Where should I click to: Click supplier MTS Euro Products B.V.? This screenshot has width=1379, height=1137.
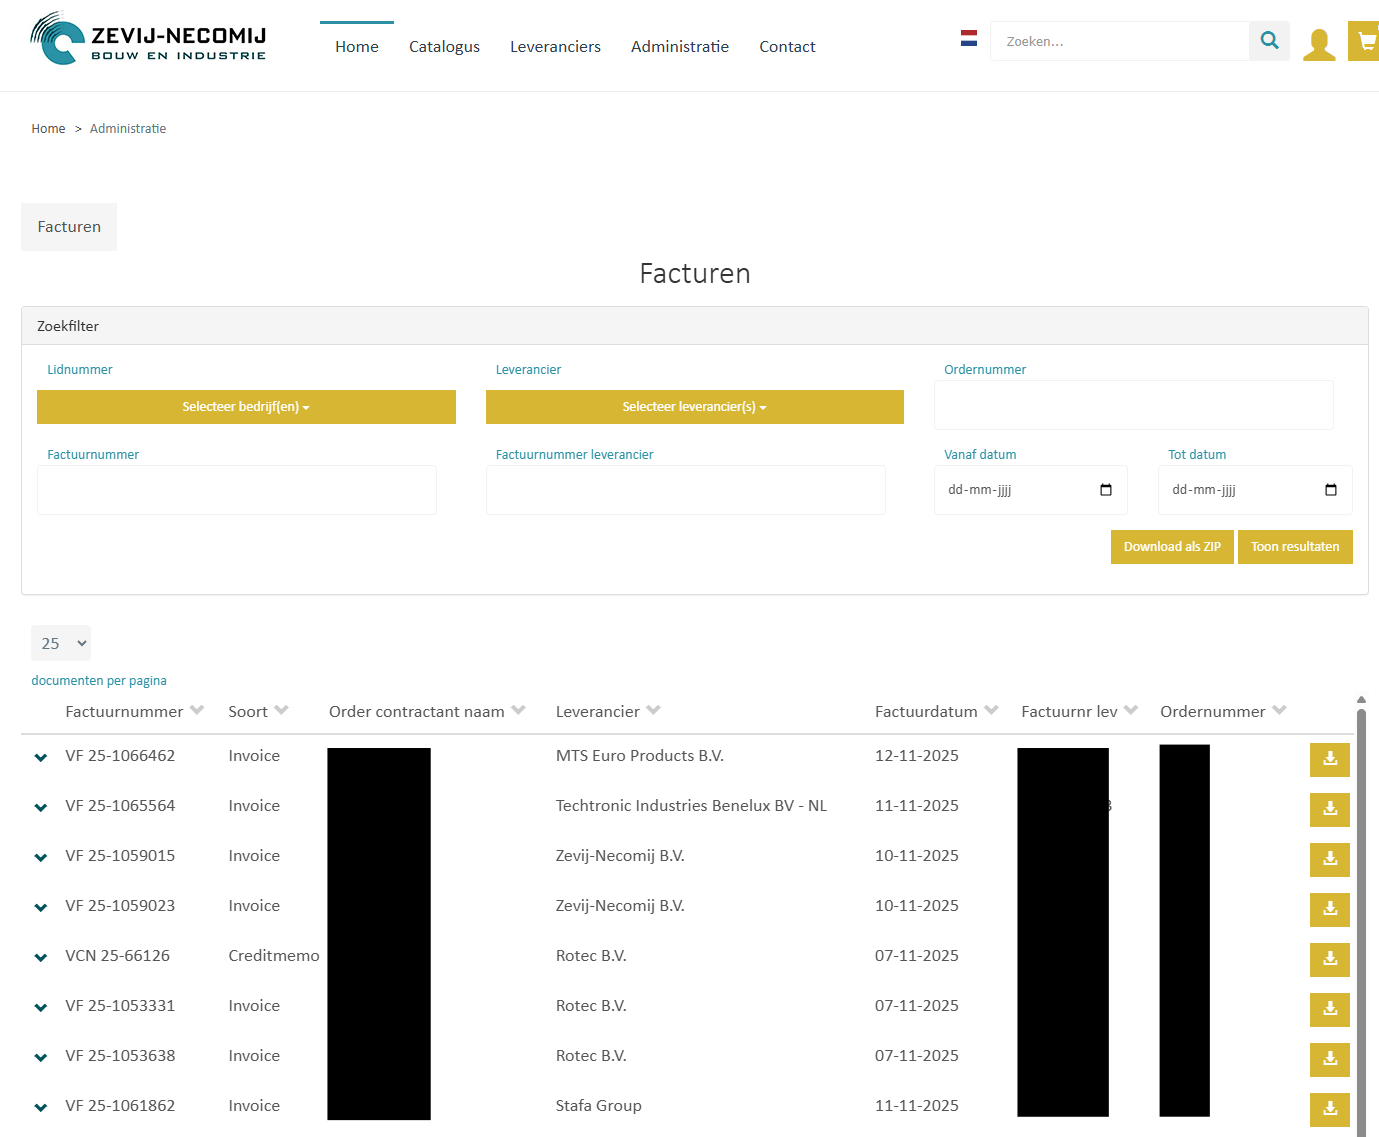pyautogui.click(x=640, y=756)
